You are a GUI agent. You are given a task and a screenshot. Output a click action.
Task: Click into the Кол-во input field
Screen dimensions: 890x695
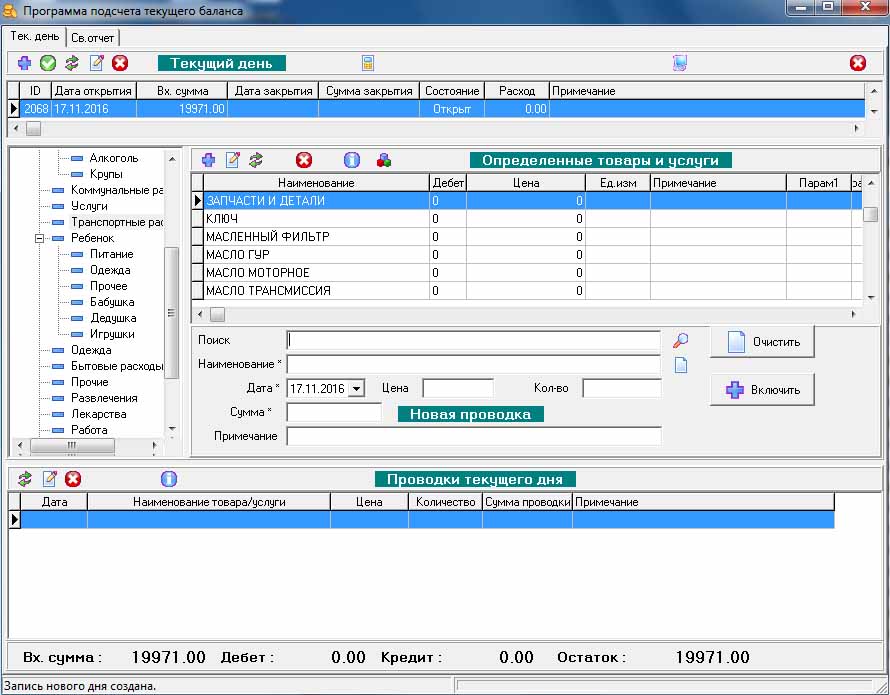tap(622, 388)
